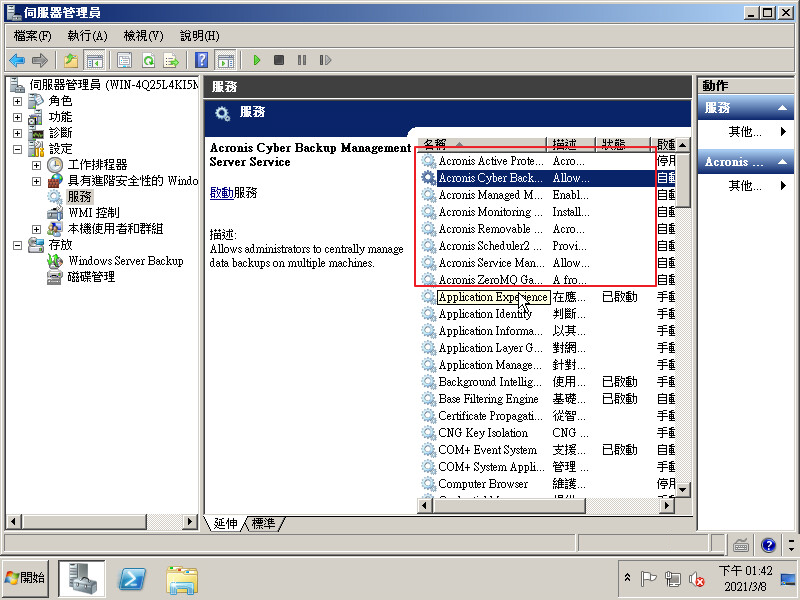
Task: Collapse the 設定 tree node
Action: (17, 149)
